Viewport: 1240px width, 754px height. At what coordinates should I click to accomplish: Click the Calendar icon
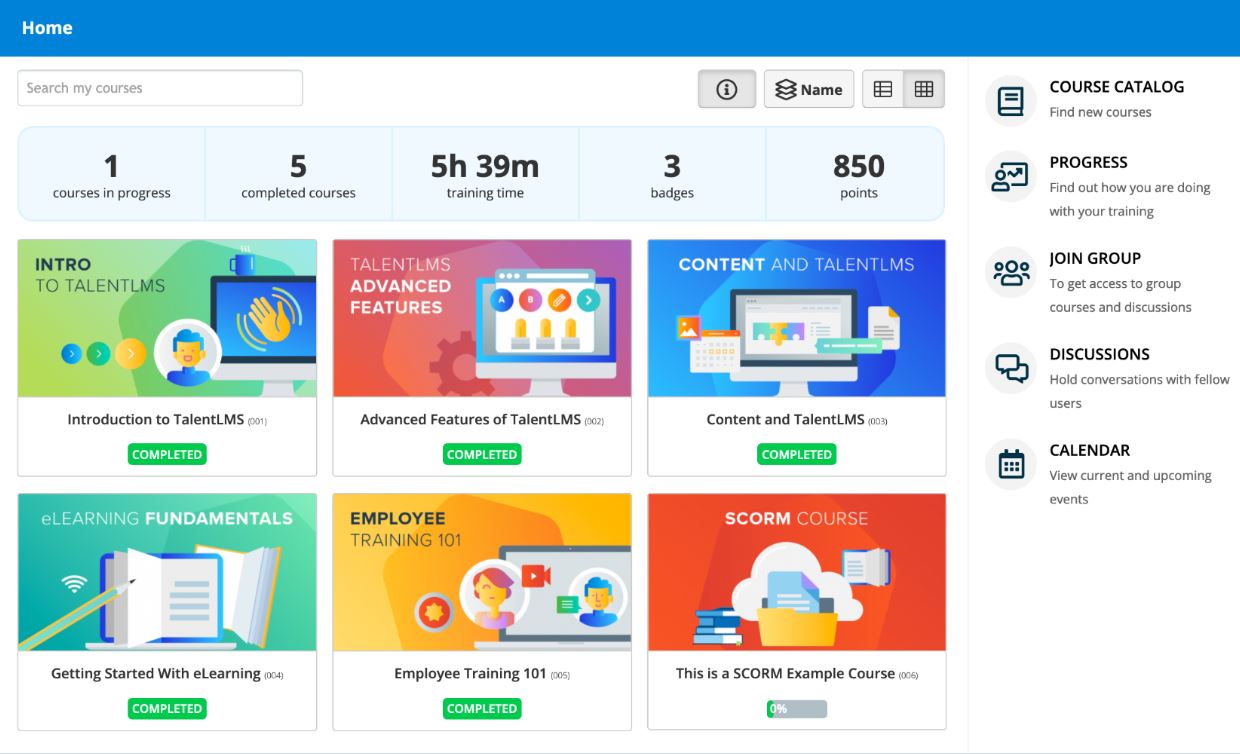[x=1011, y=465]
